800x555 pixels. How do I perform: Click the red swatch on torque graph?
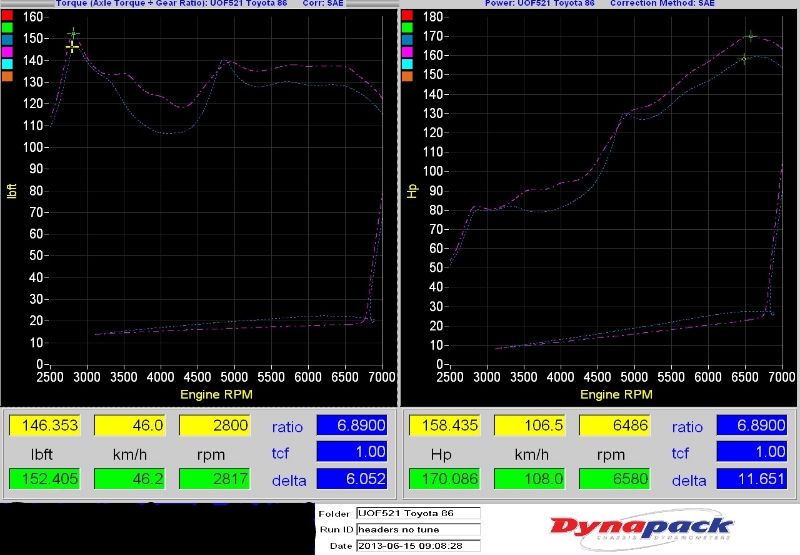[8, 17]
